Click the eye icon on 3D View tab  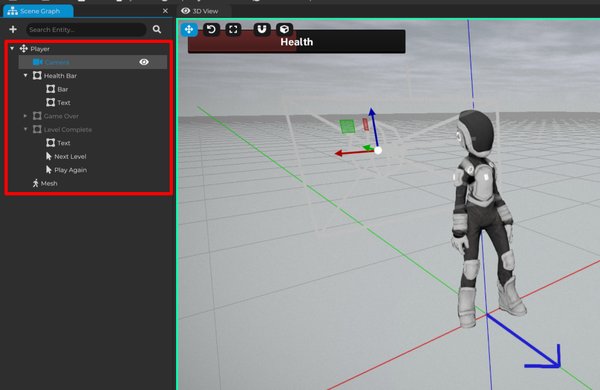[186, 11]
